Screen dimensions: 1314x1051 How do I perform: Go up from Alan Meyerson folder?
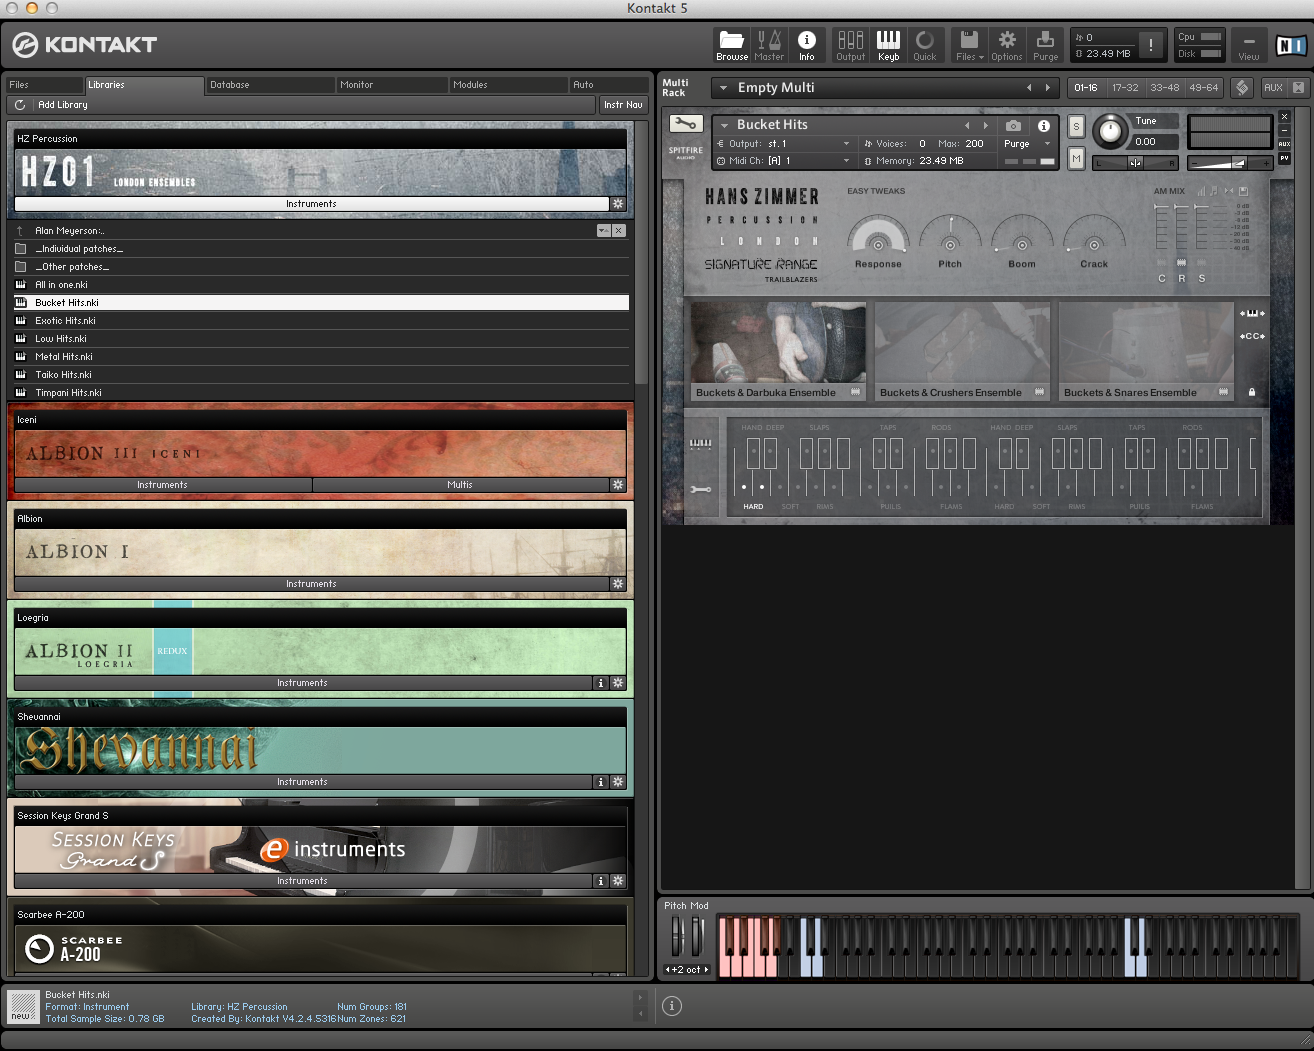(20, 231)
